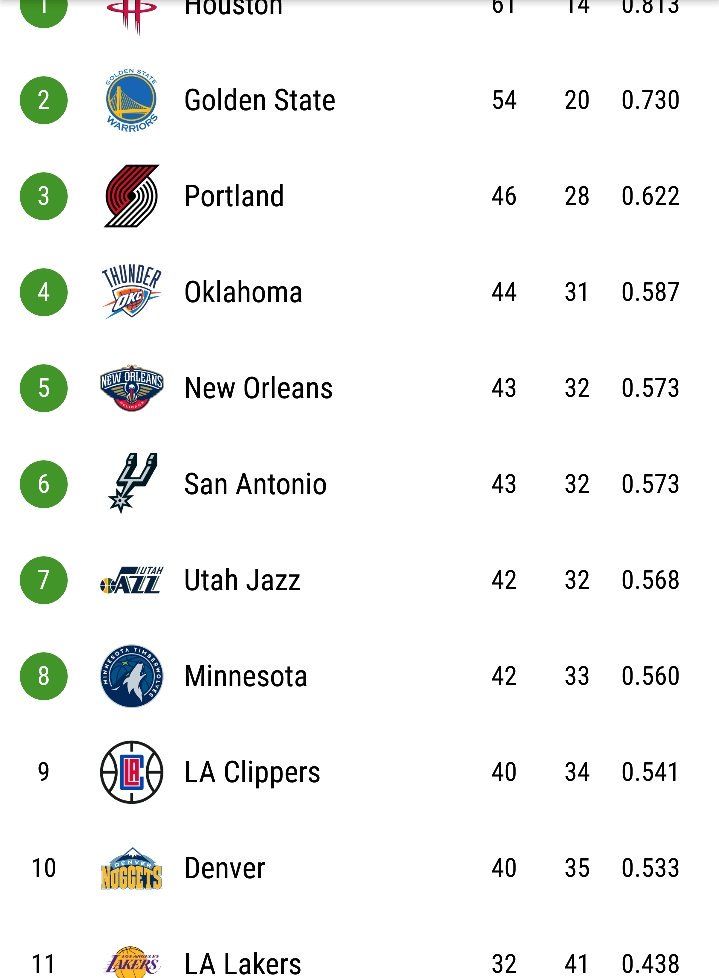Tap the Golden State Warriors logo
The height and width of the screenshot is (978, 719).
click(132, 100)
